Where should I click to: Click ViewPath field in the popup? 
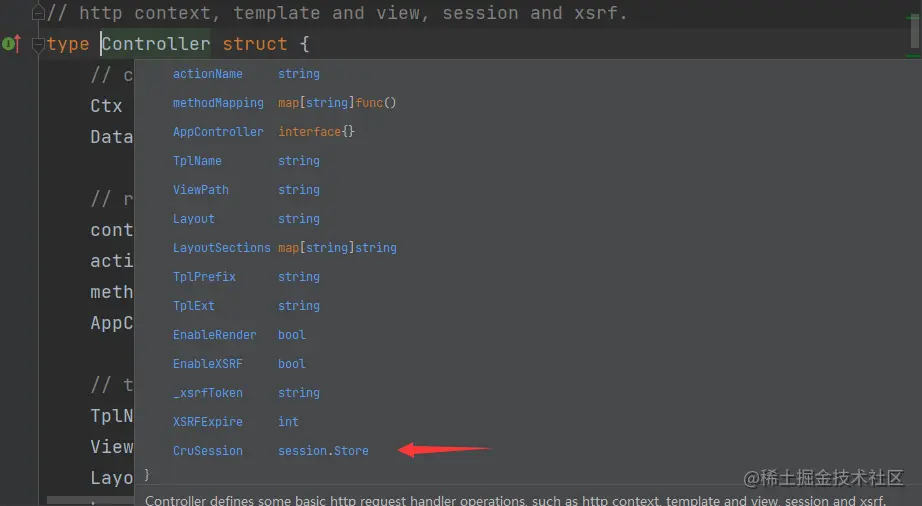click(200, 190)
